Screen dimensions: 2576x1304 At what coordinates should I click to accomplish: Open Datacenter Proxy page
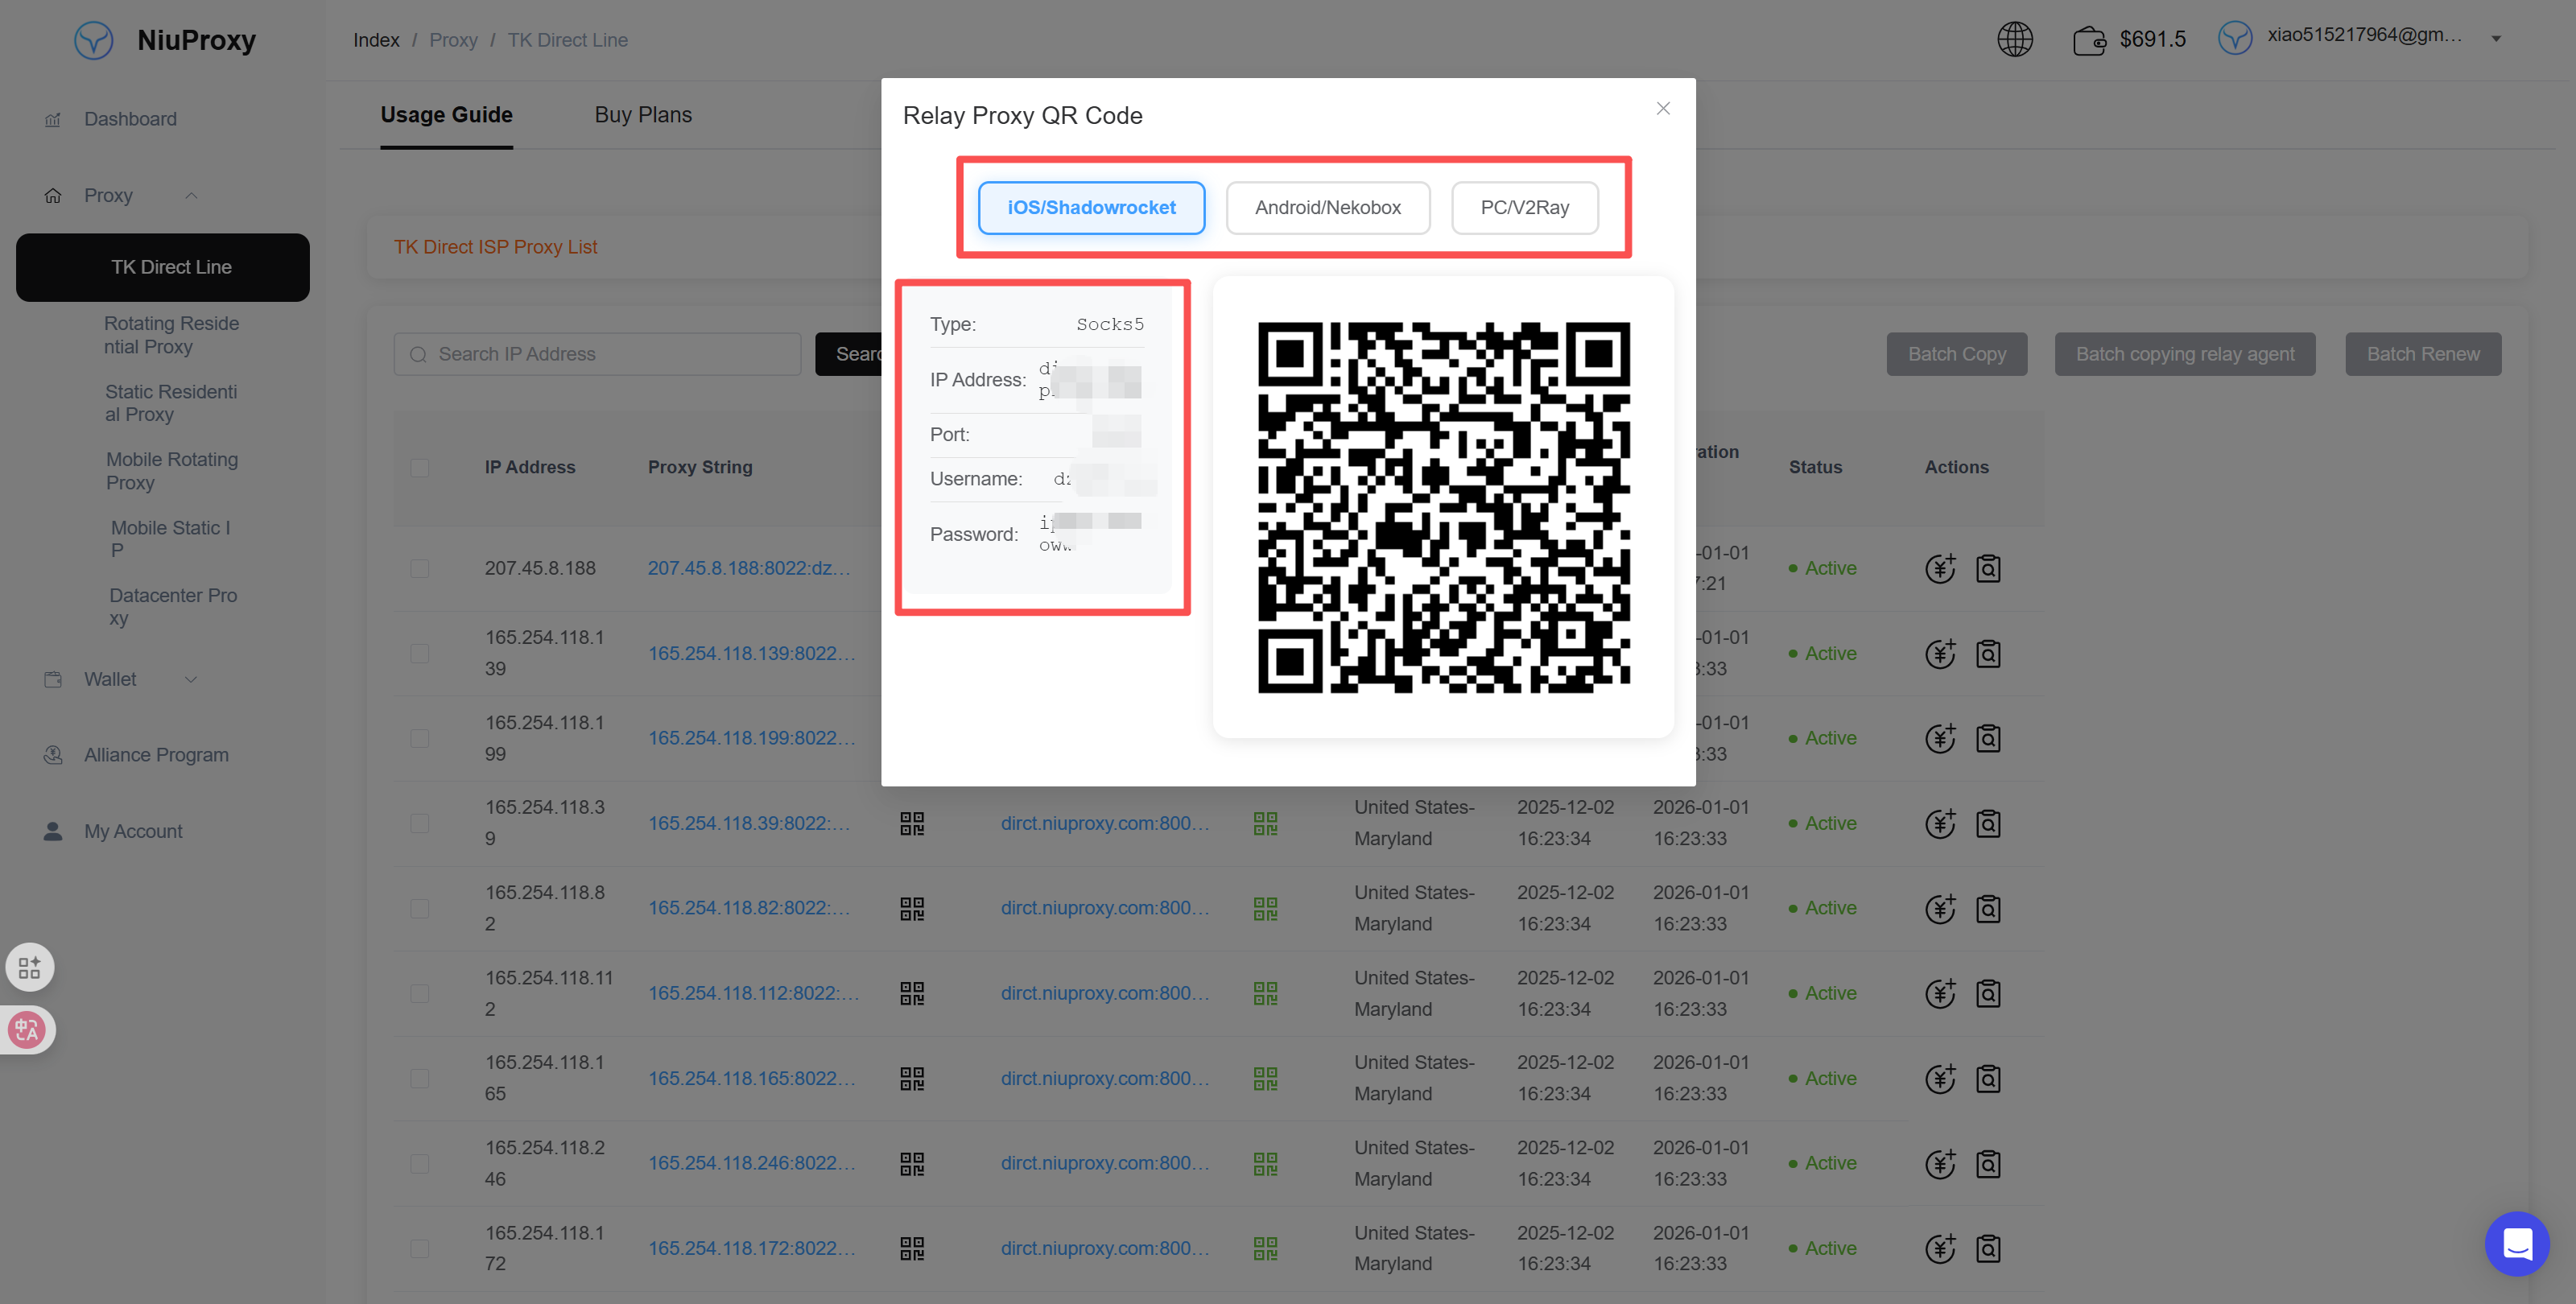tap(173, 606)
